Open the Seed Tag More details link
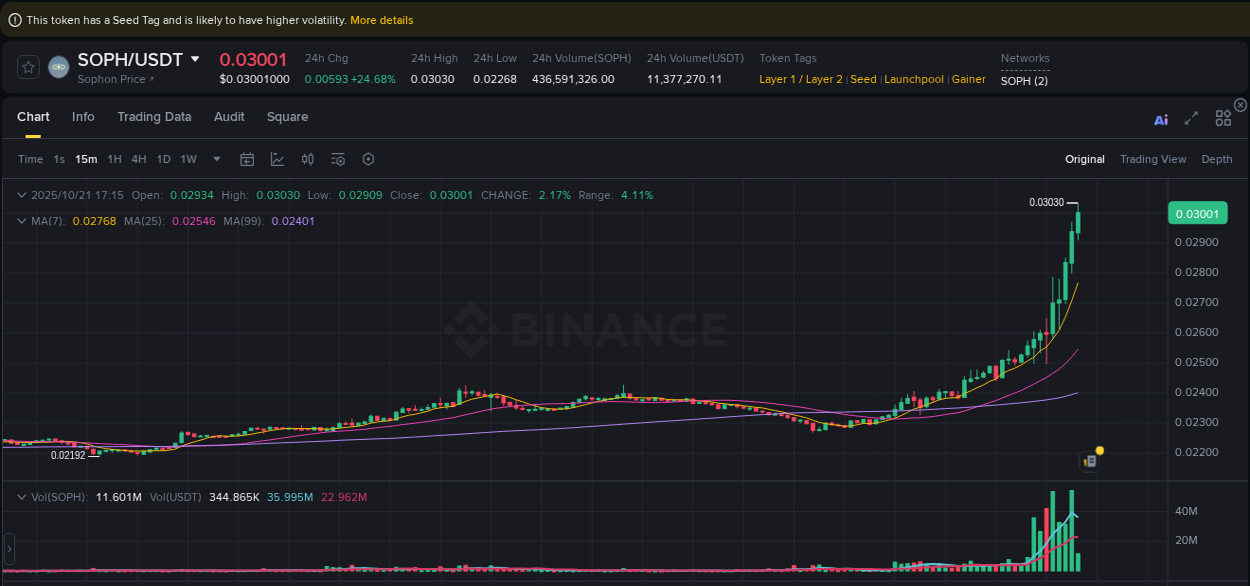The height and width of the screenshot is (586, 1250). click(381, 19)
